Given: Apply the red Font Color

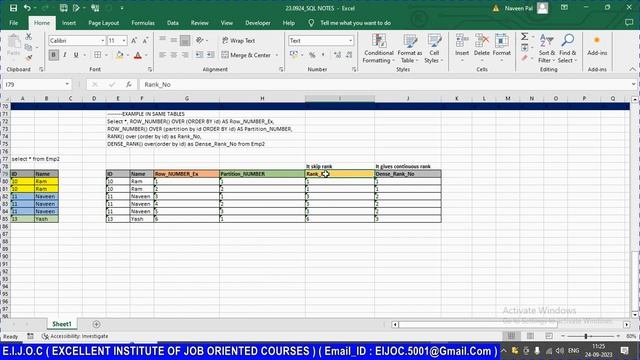Looking at the screenshot, I should point(138,55).
